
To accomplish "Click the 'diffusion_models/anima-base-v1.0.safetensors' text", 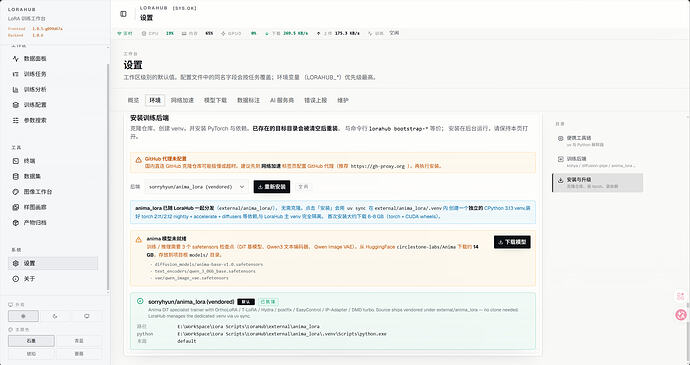I will [209, 264].
